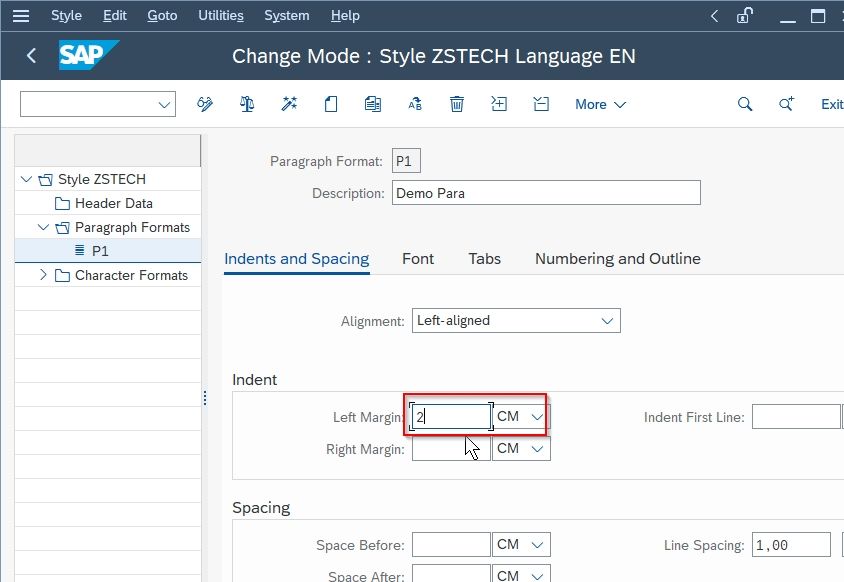
Task: Open the command field dropdown
Action: (164, 104)
